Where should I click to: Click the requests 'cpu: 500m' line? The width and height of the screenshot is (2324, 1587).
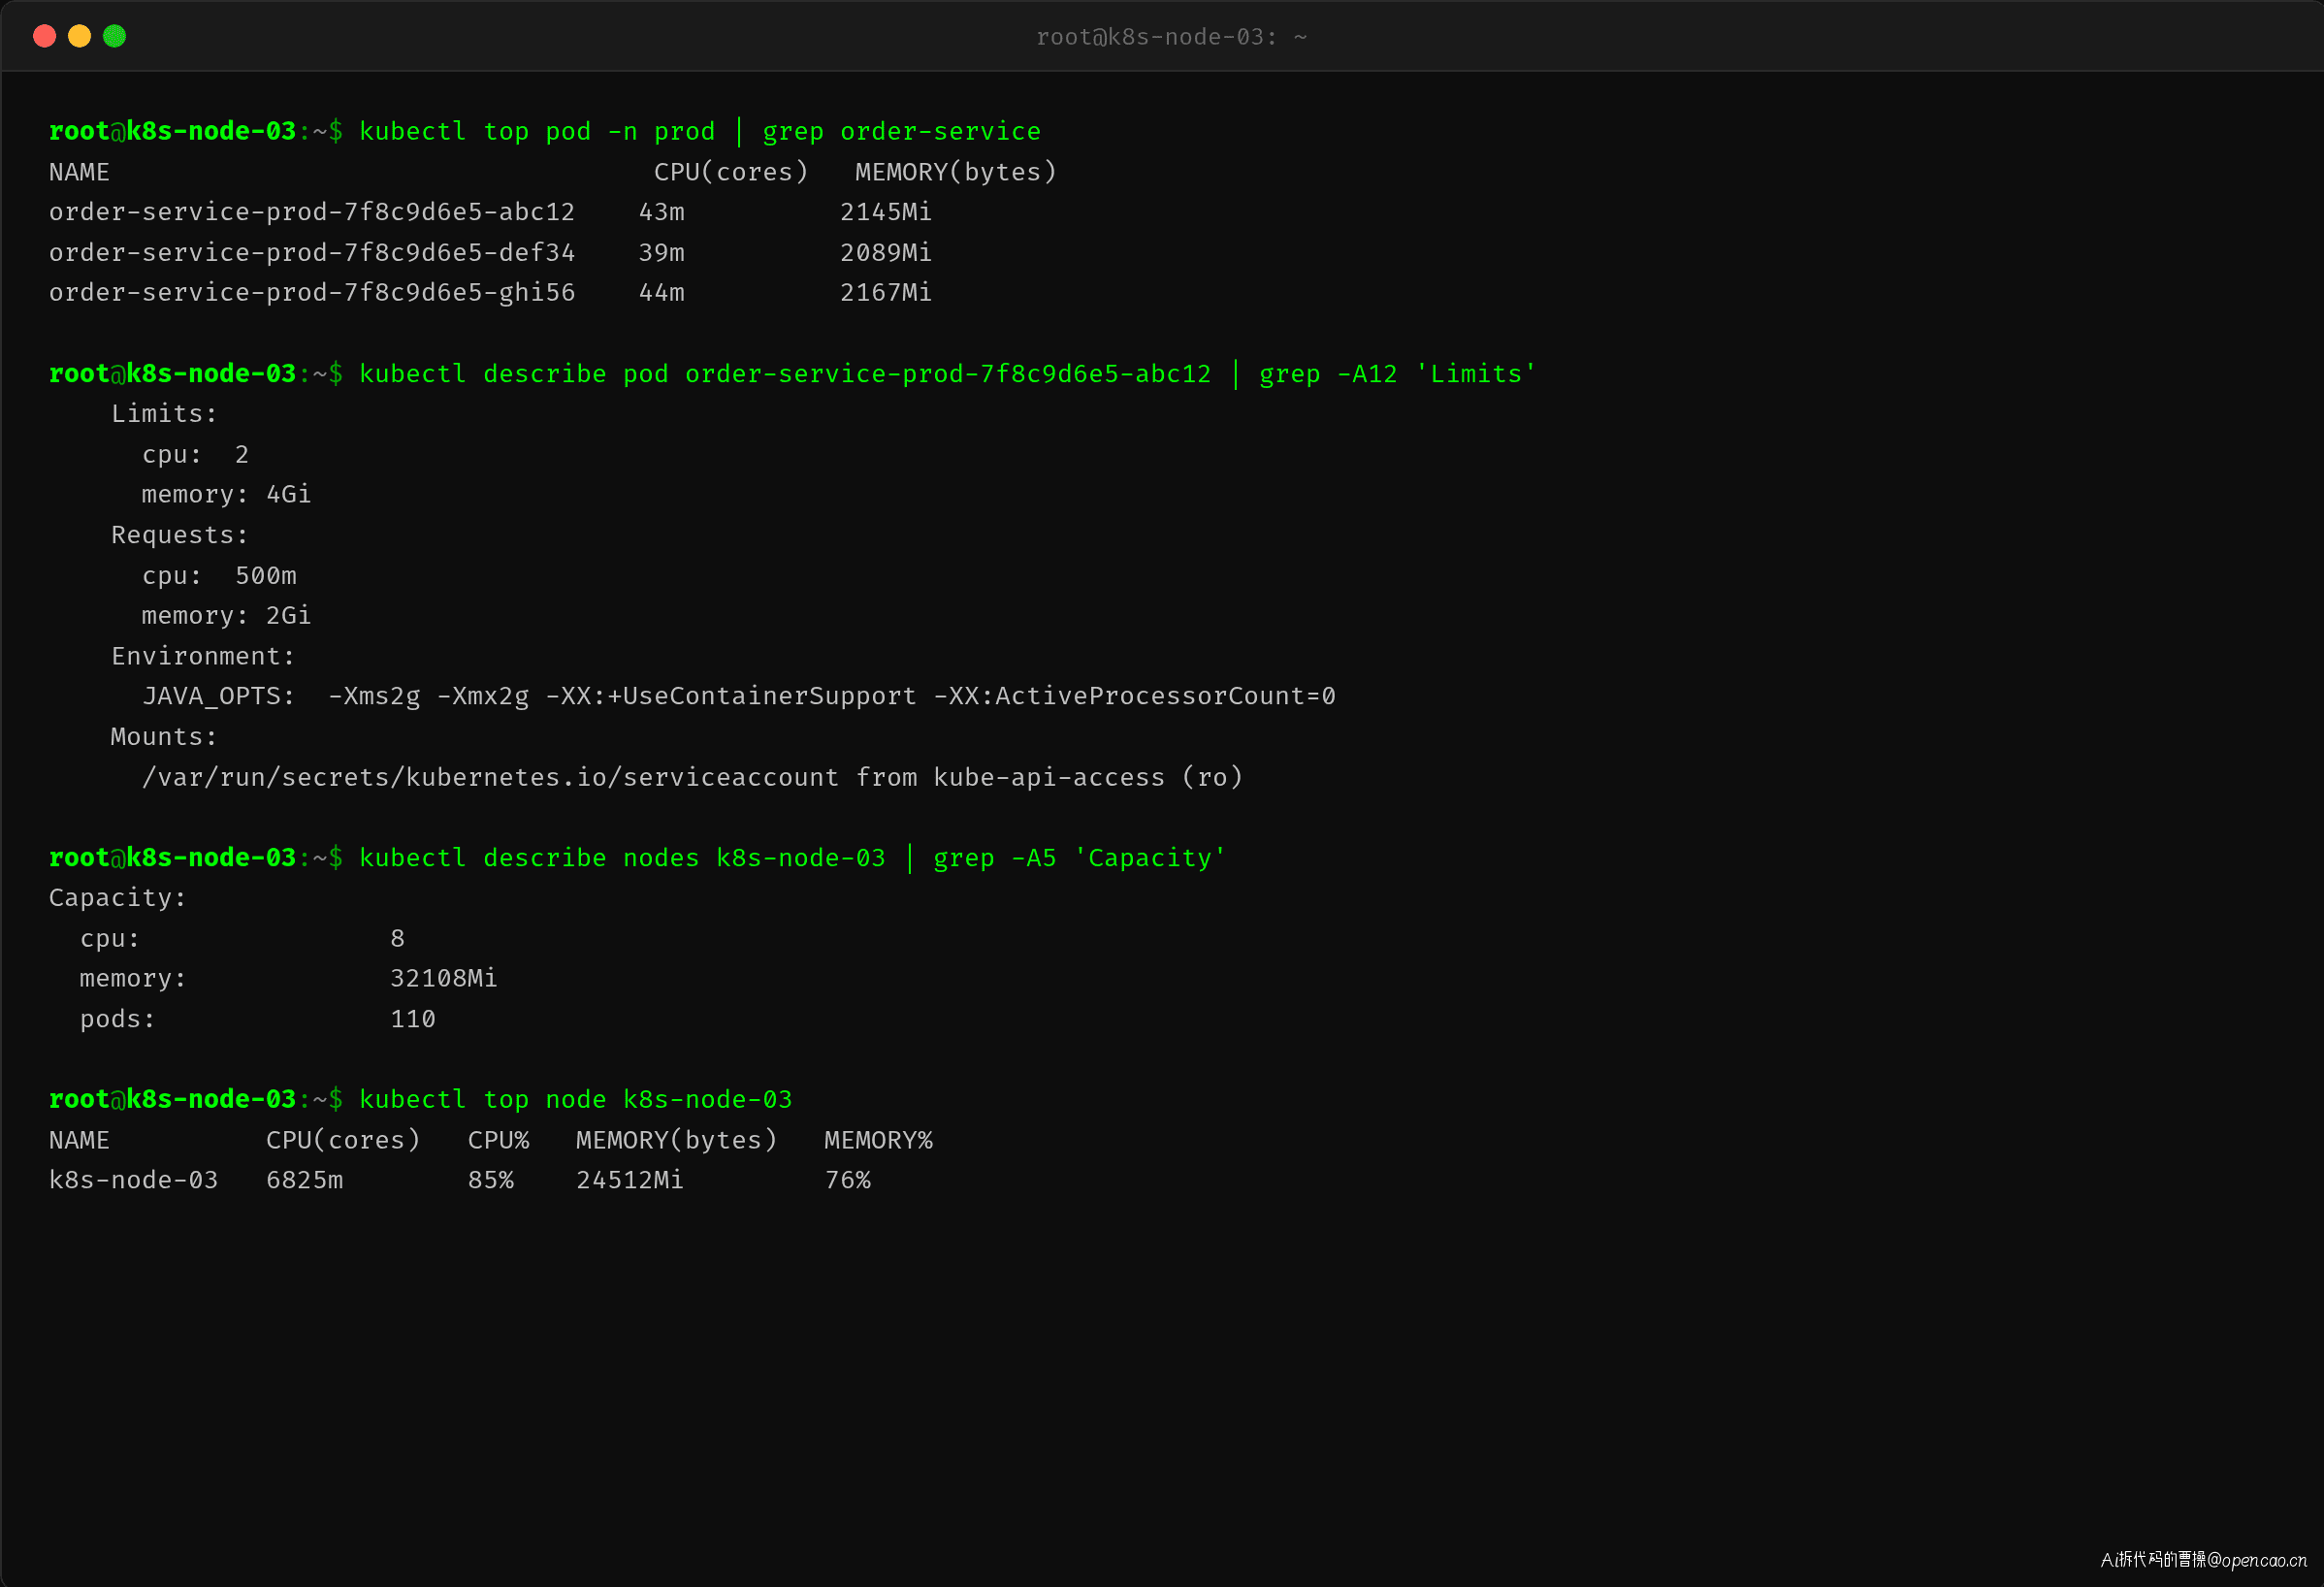point(219,576)
